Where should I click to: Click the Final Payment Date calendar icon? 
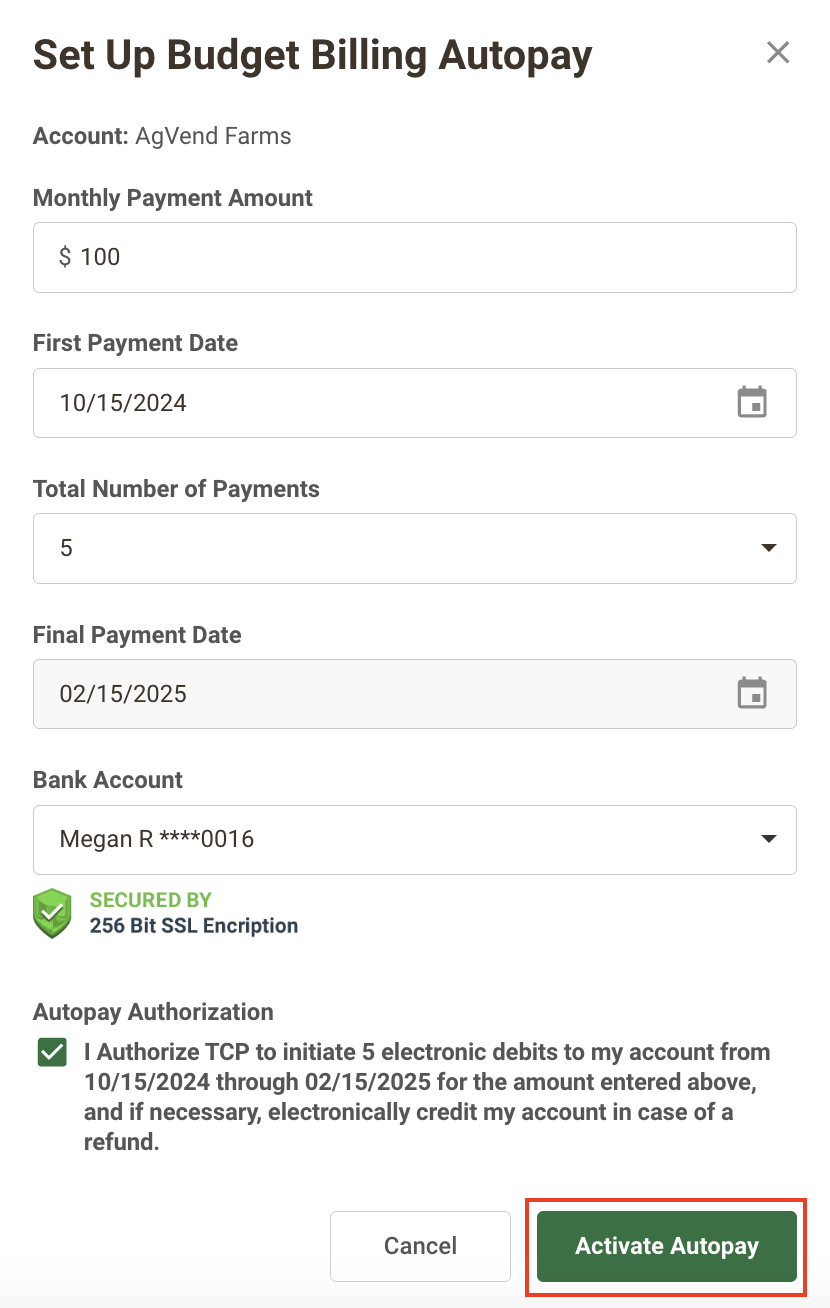[752, 694]
